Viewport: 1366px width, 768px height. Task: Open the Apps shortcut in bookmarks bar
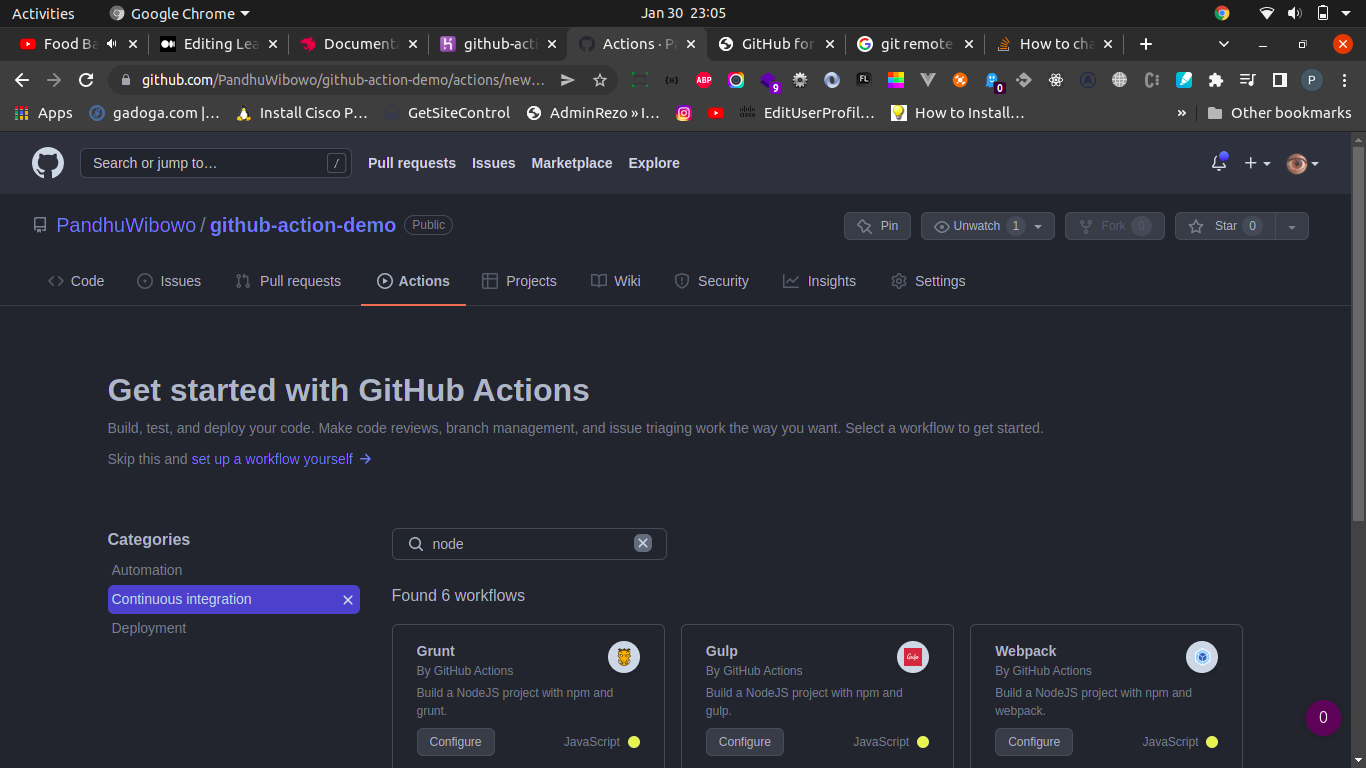pos(43,113)
